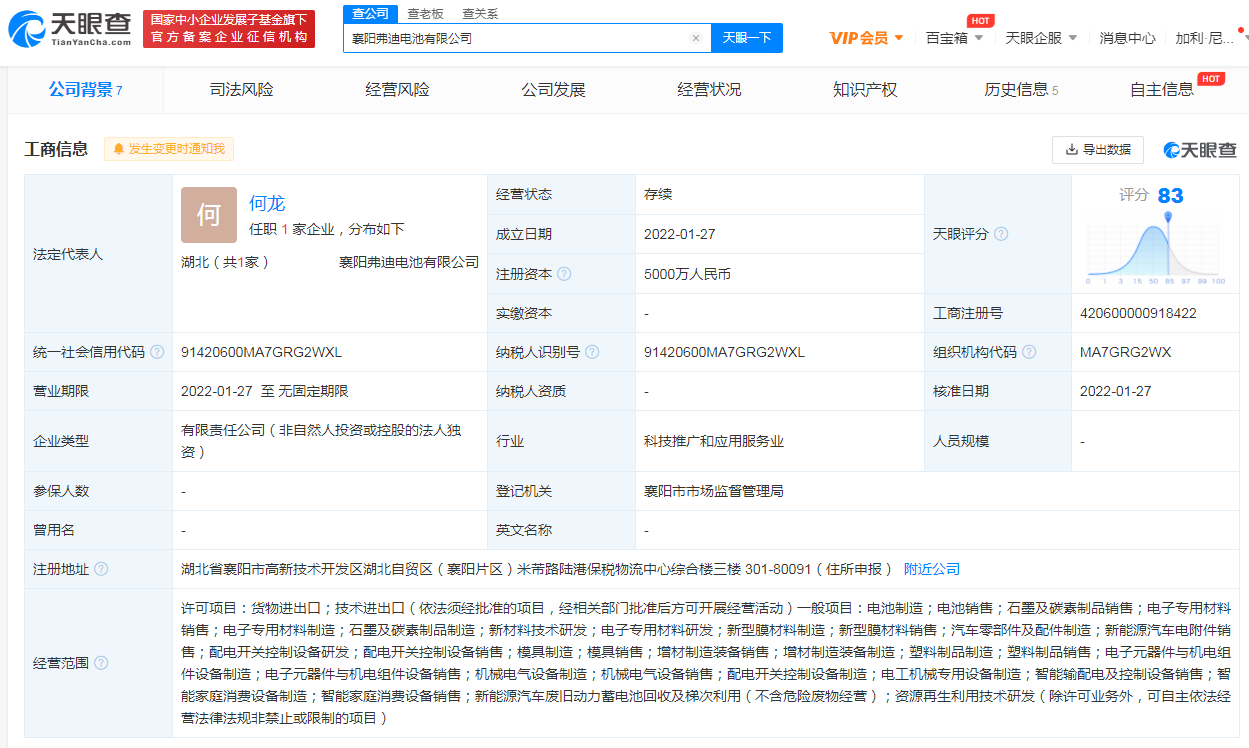
Task: Click help icon next to 注册地址
Action: click(101, 569)
